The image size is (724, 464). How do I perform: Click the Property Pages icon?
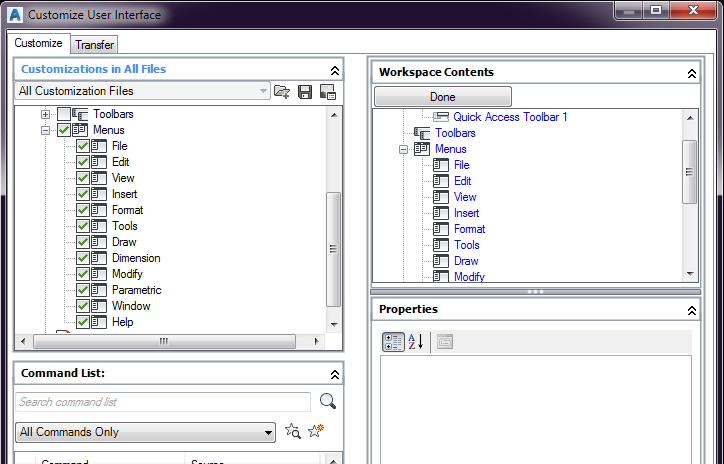pyautogui.click(x=445, y=342)
